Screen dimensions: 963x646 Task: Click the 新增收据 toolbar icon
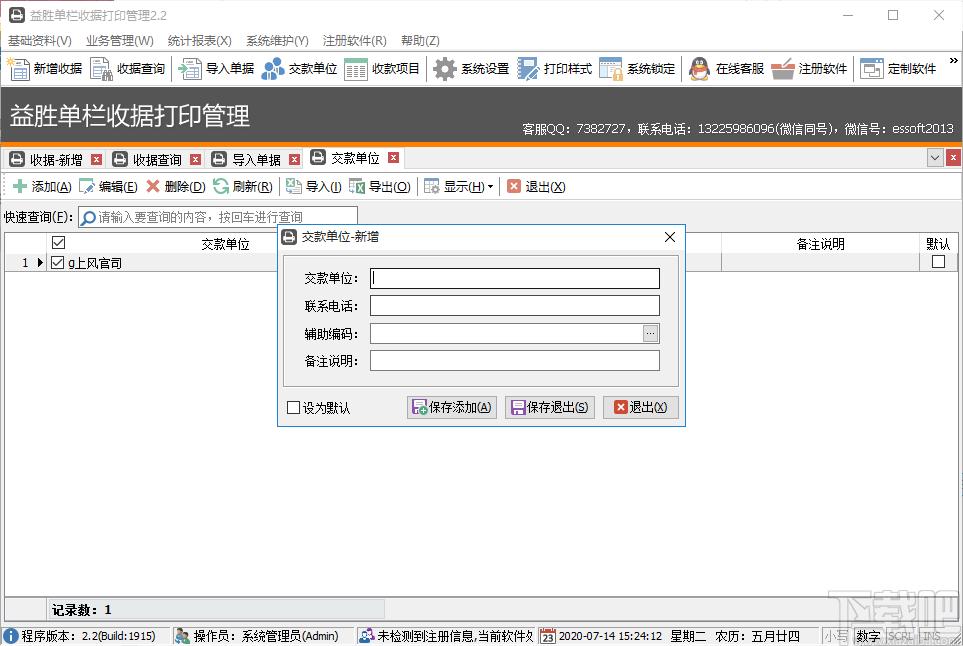19,69
